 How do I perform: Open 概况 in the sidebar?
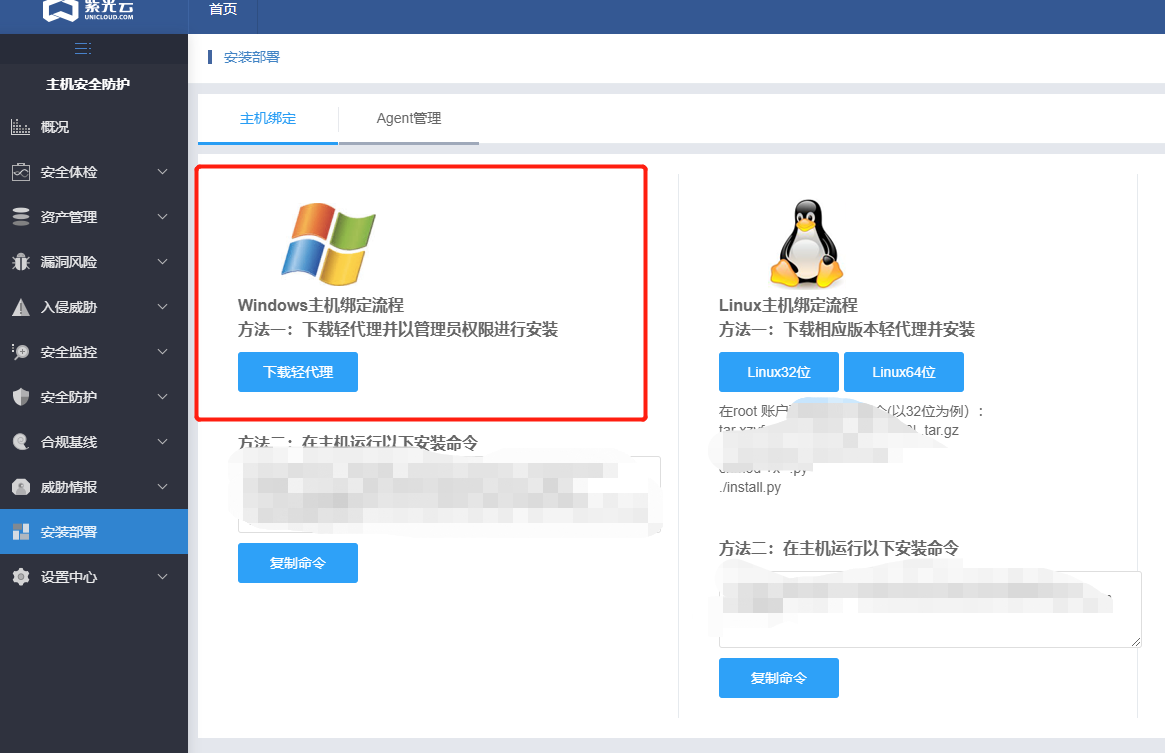[x=94, y=127]
